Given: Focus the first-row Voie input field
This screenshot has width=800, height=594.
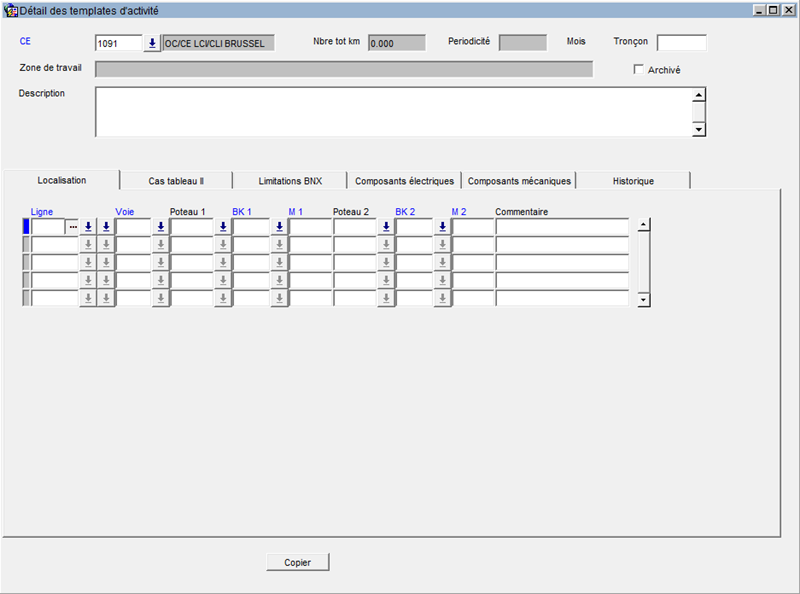Looking at the screenshot, I should pyautogui.click(x=133, y=227).
